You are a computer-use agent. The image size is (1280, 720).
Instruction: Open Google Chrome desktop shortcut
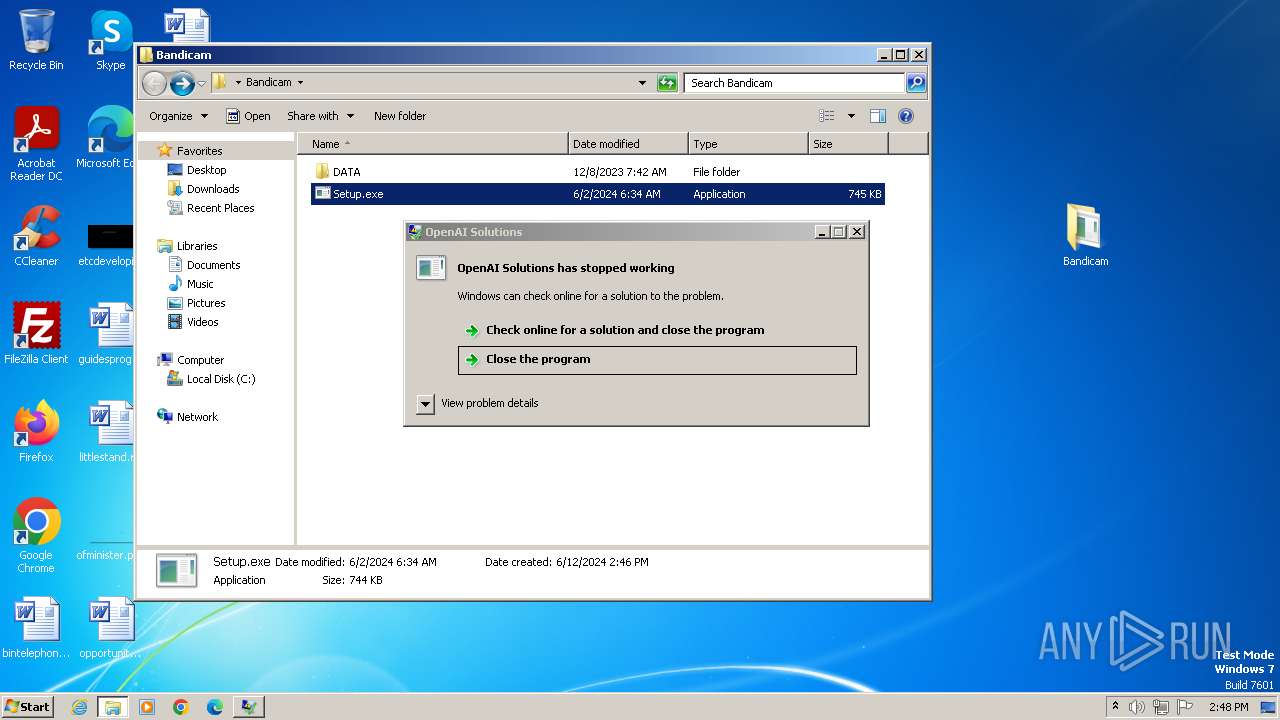[x=36, y=536]
